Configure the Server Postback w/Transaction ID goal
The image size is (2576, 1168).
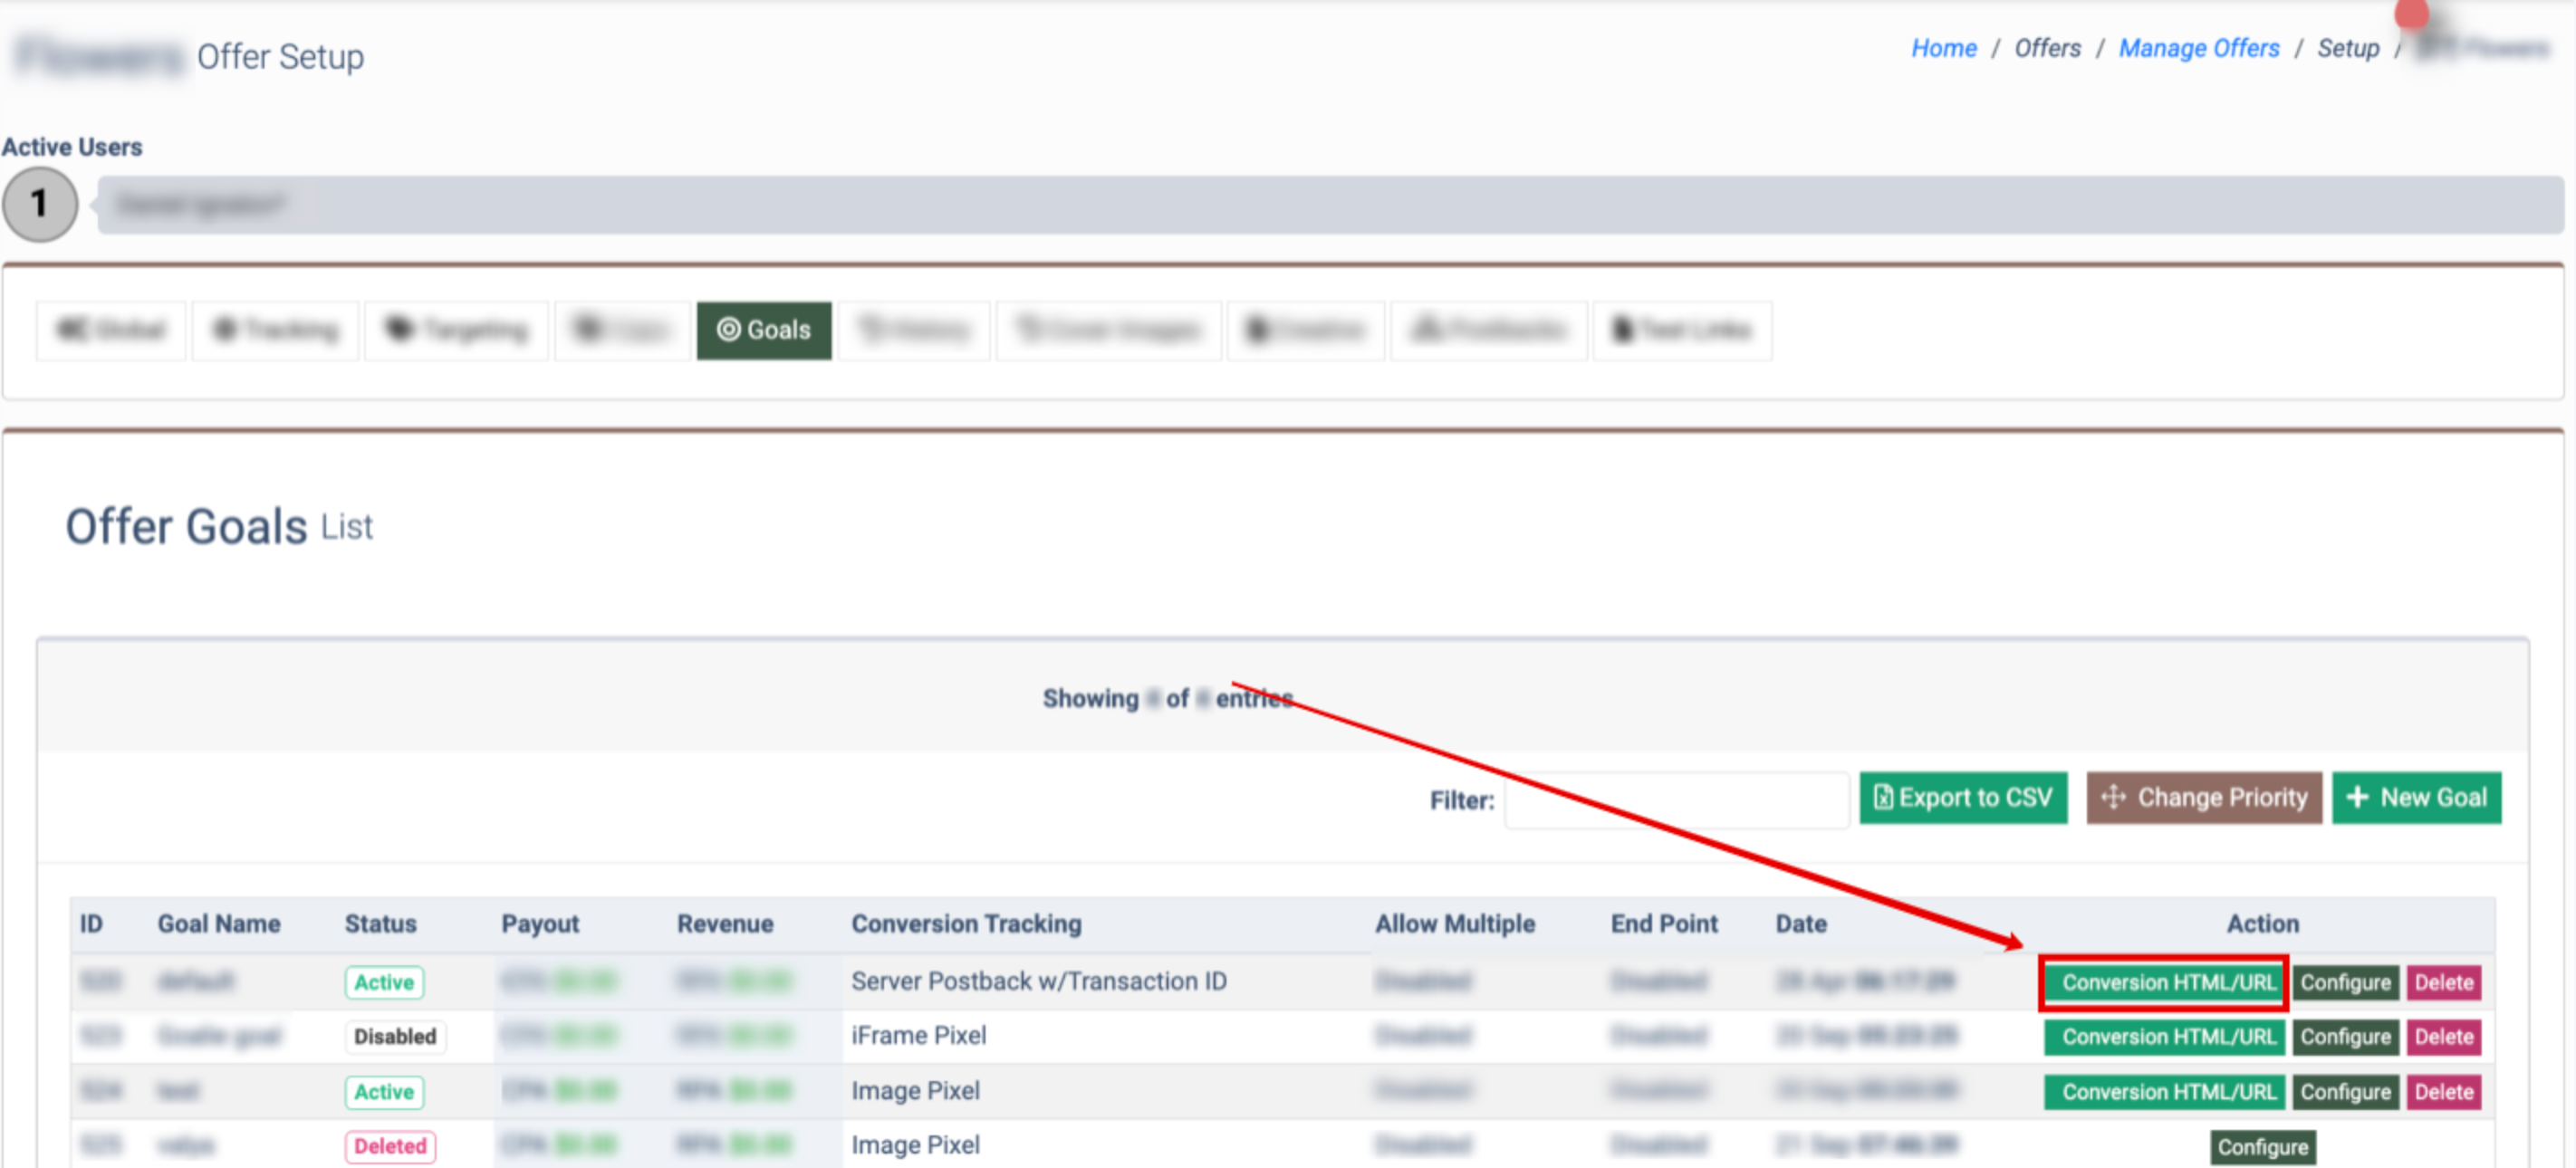[2344, 982]
